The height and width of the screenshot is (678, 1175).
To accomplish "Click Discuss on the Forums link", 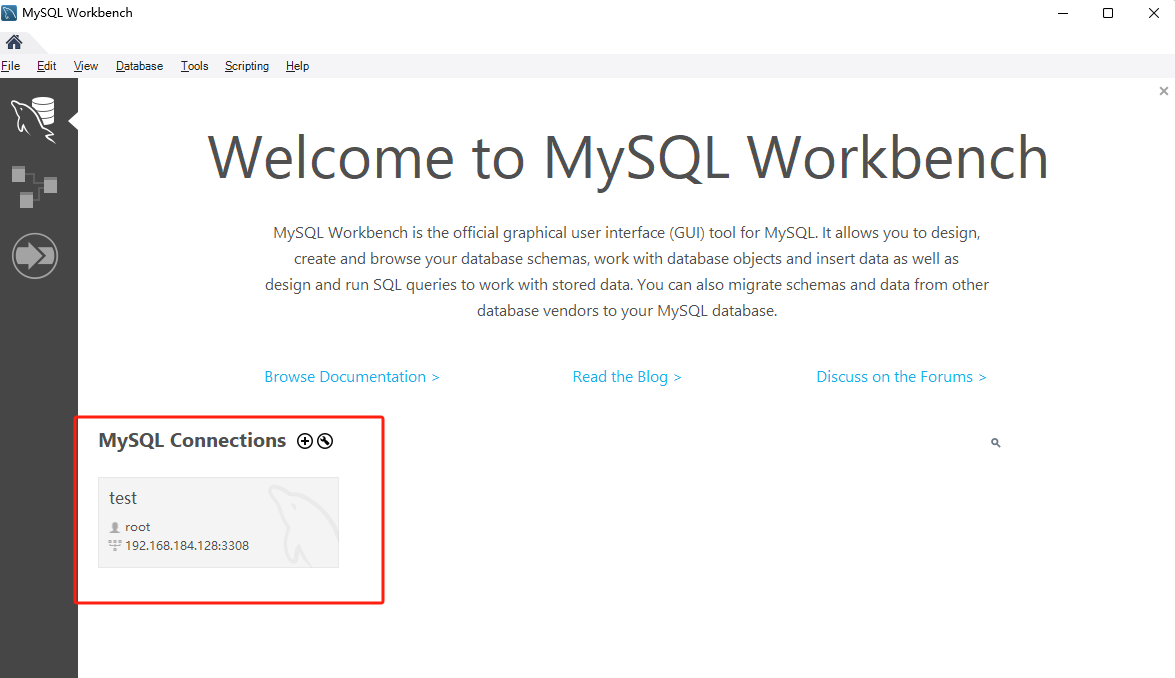I will pos(901,377).
